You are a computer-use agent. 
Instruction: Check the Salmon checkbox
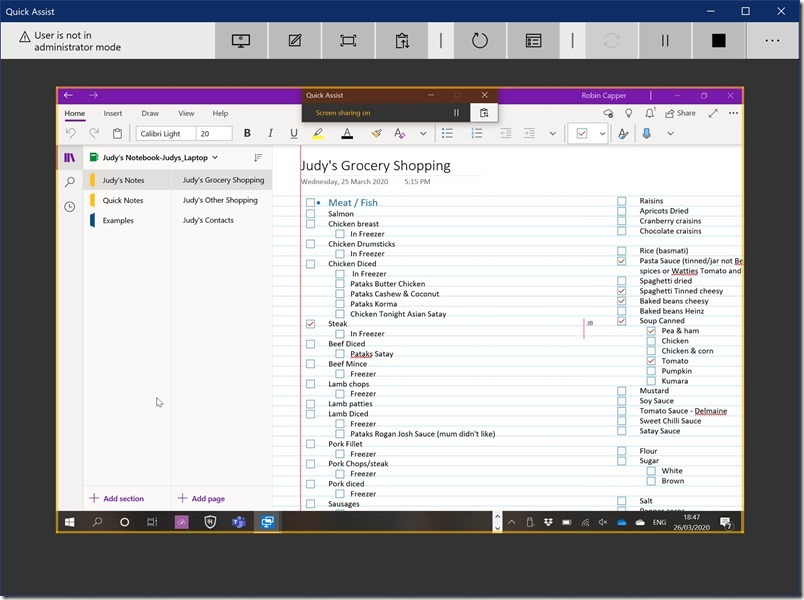pos(310,214)
